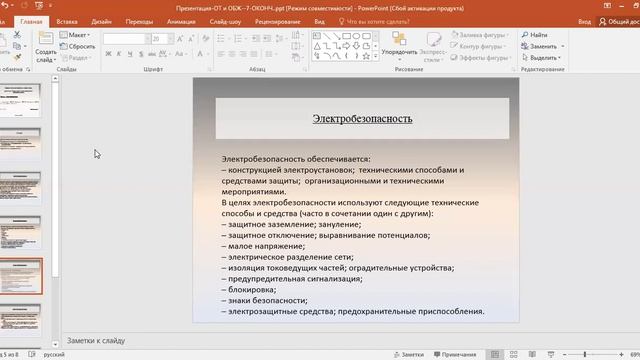Undo the last action in title bar

[5, 6]
